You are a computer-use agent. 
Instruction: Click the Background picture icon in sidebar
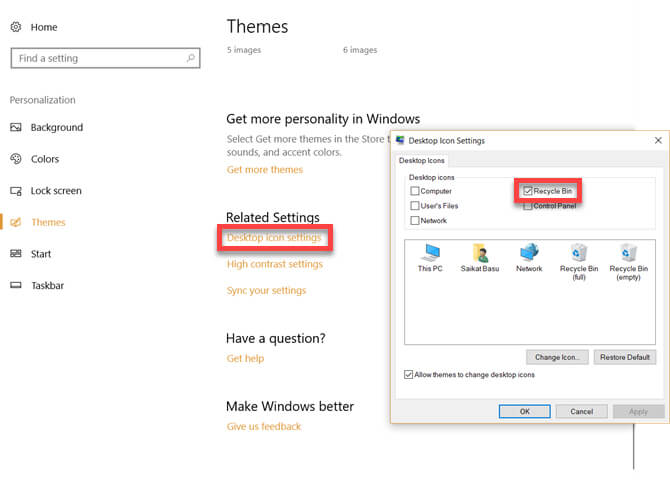click(16, 127)
